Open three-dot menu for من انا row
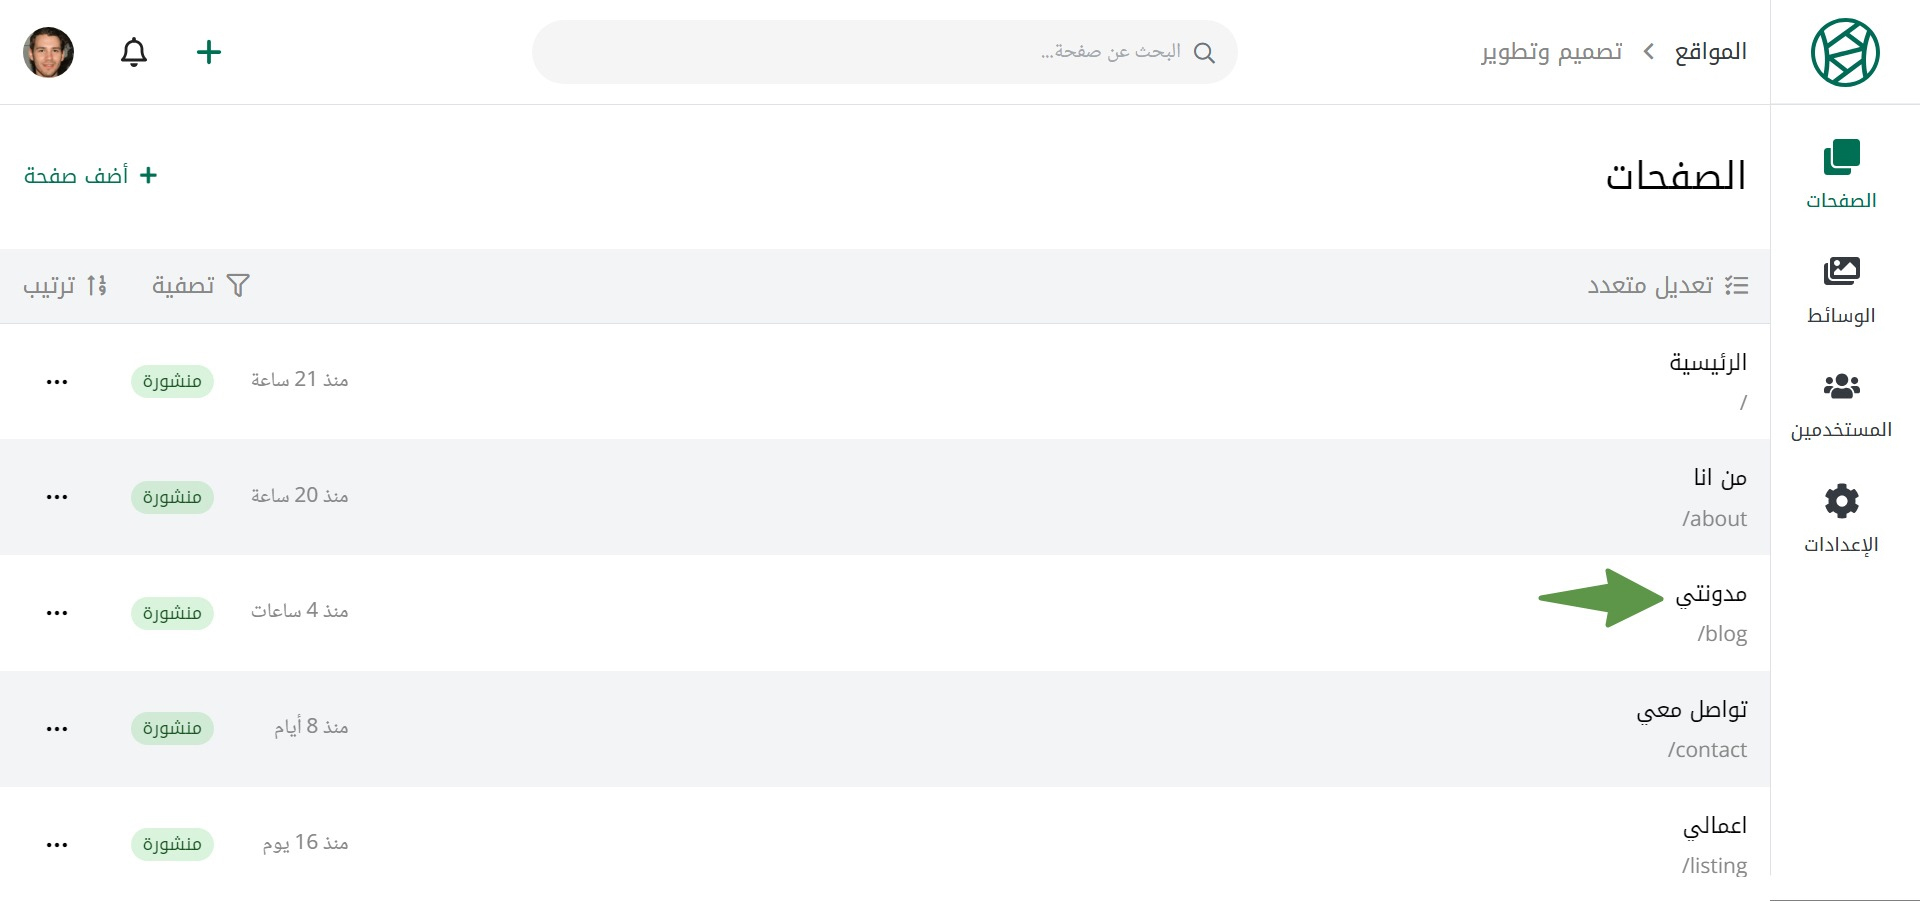The height and width of the screenshot is (901, 1920). click(x=57, y=497)
